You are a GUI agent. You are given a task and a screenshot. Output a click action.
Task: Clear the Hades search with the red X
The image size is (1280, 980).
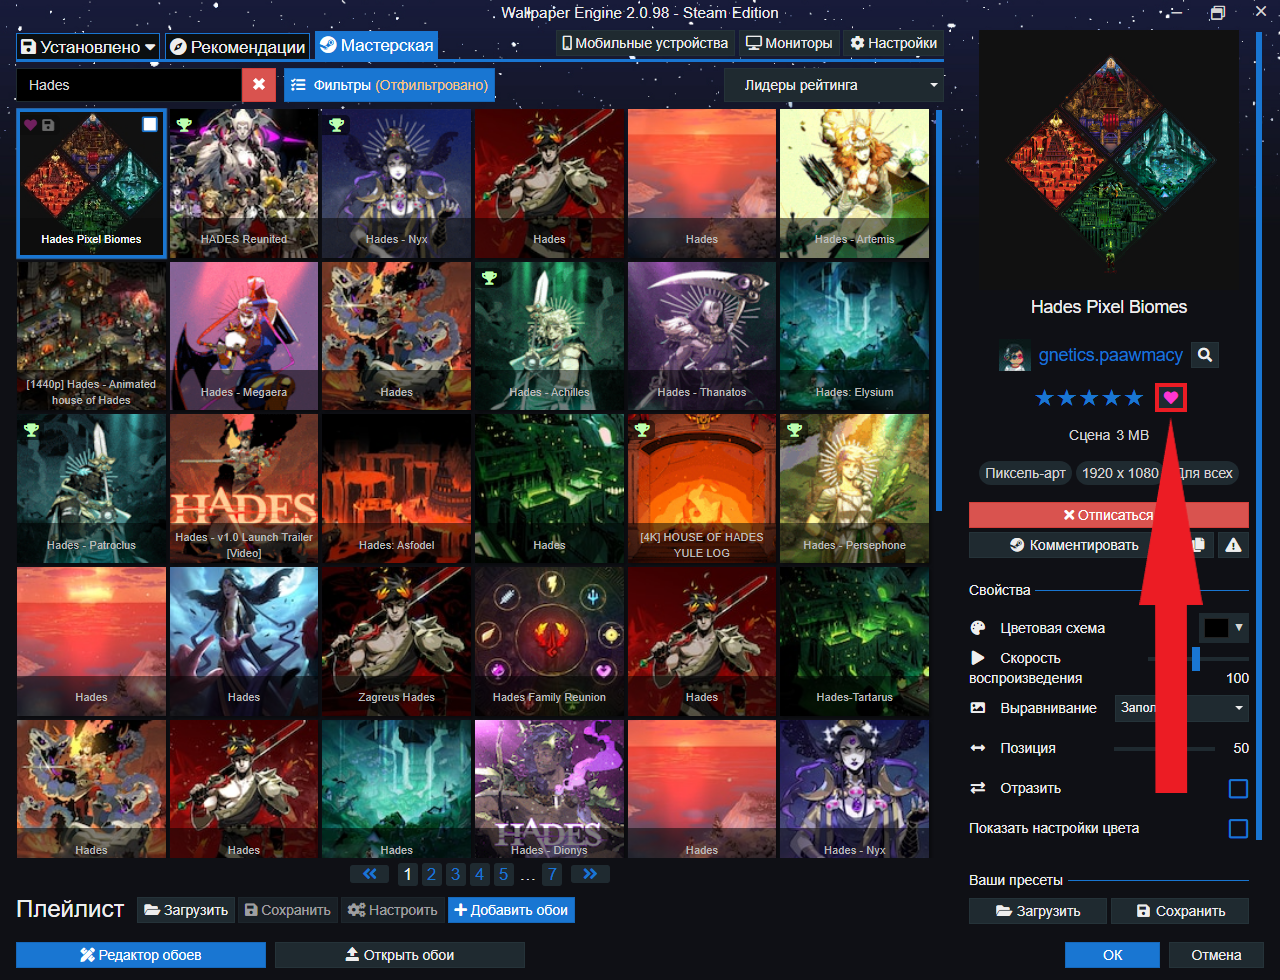pyautogui.click(x=258, y=85)
